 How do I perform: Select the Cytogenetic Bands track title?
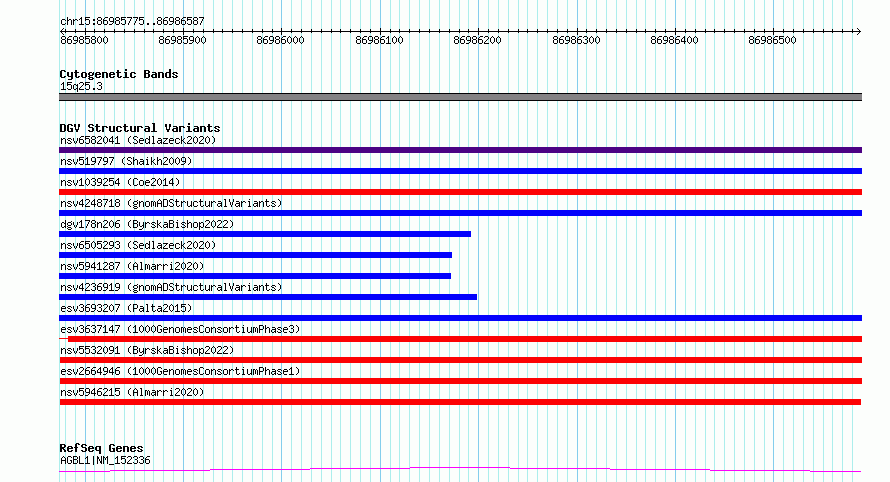point(119,74)
